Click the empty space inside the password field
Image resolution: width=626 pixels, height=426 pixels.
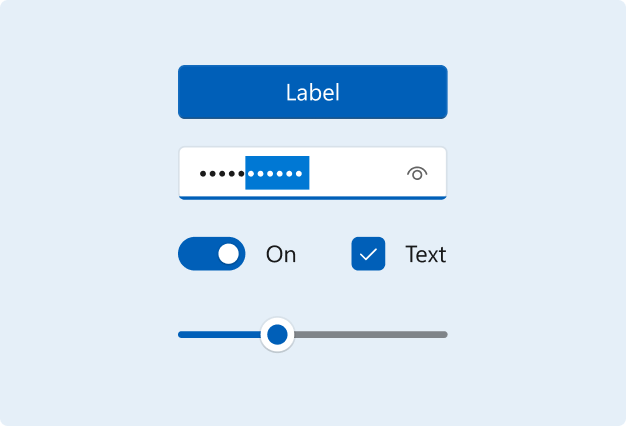point(357,173)
